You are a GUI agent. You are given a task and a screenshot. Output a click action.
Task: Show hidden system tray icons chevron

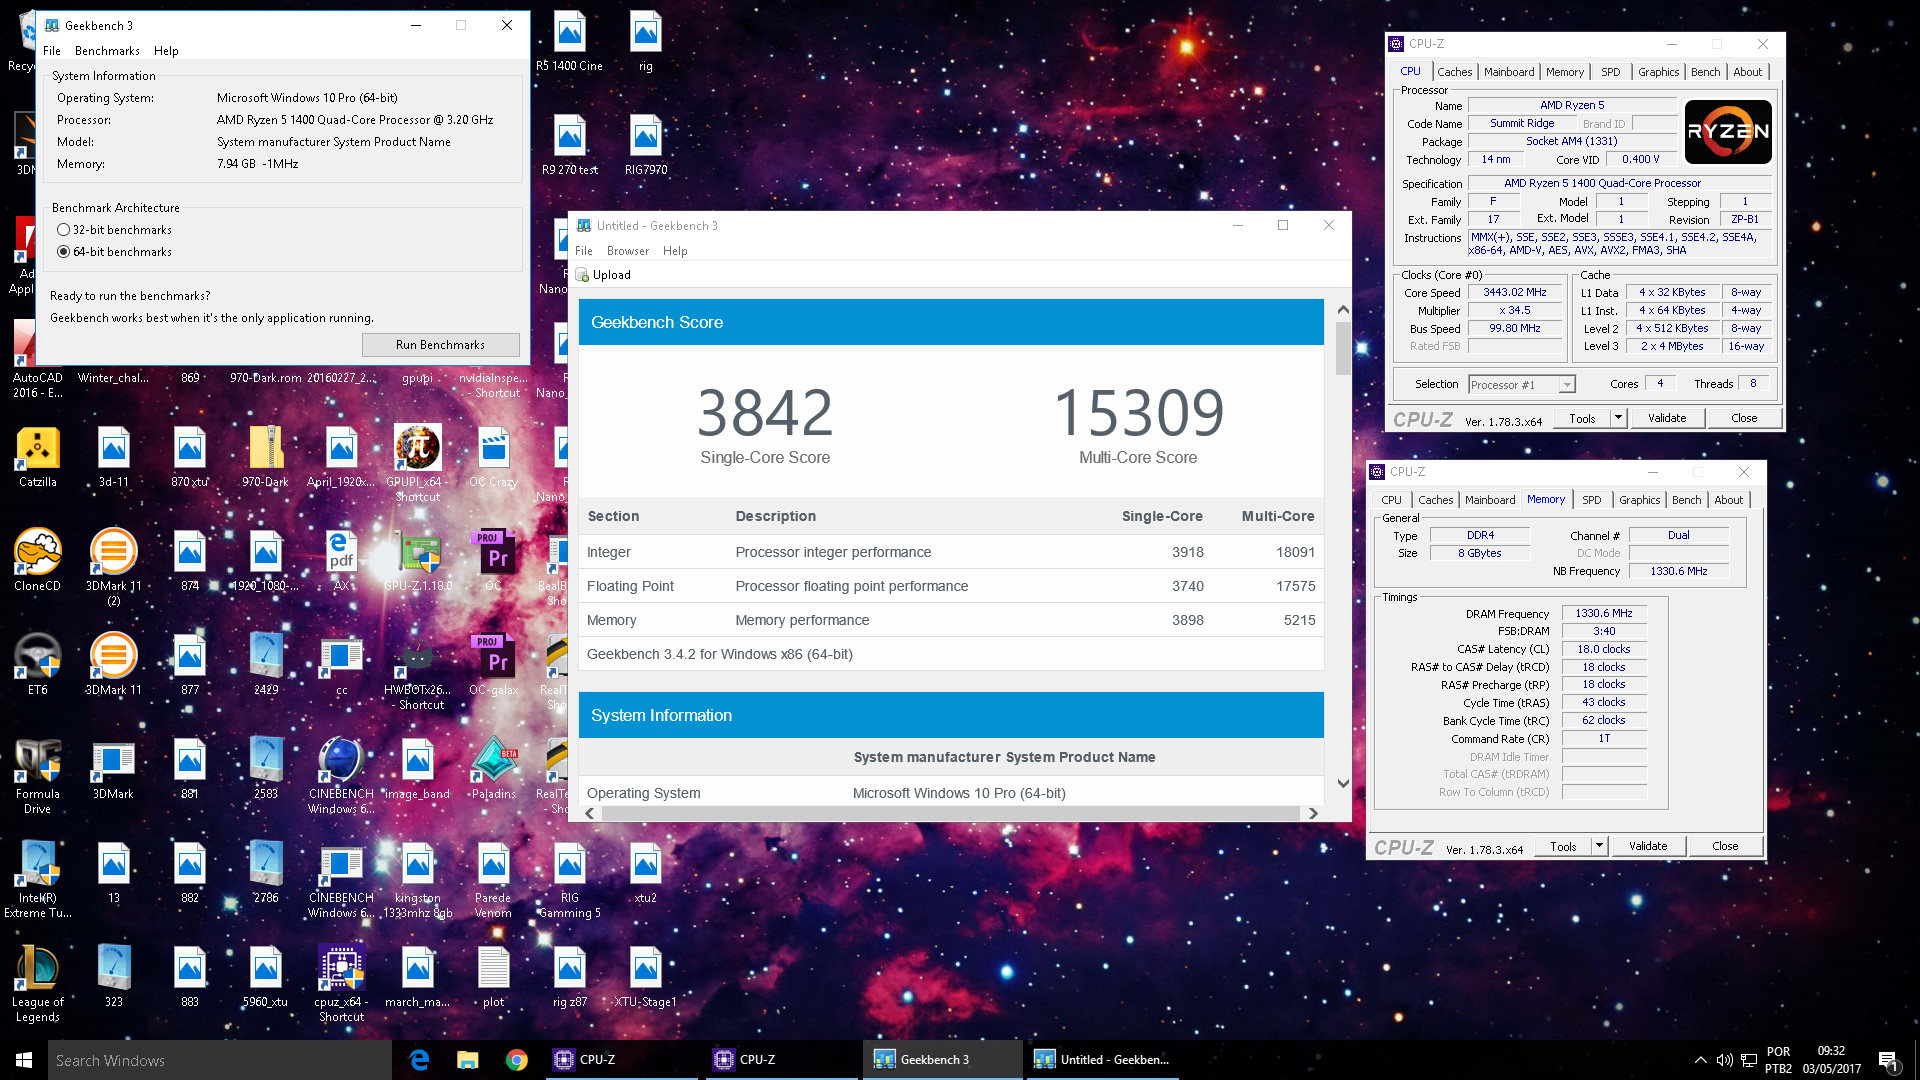pos(1700,1060)
